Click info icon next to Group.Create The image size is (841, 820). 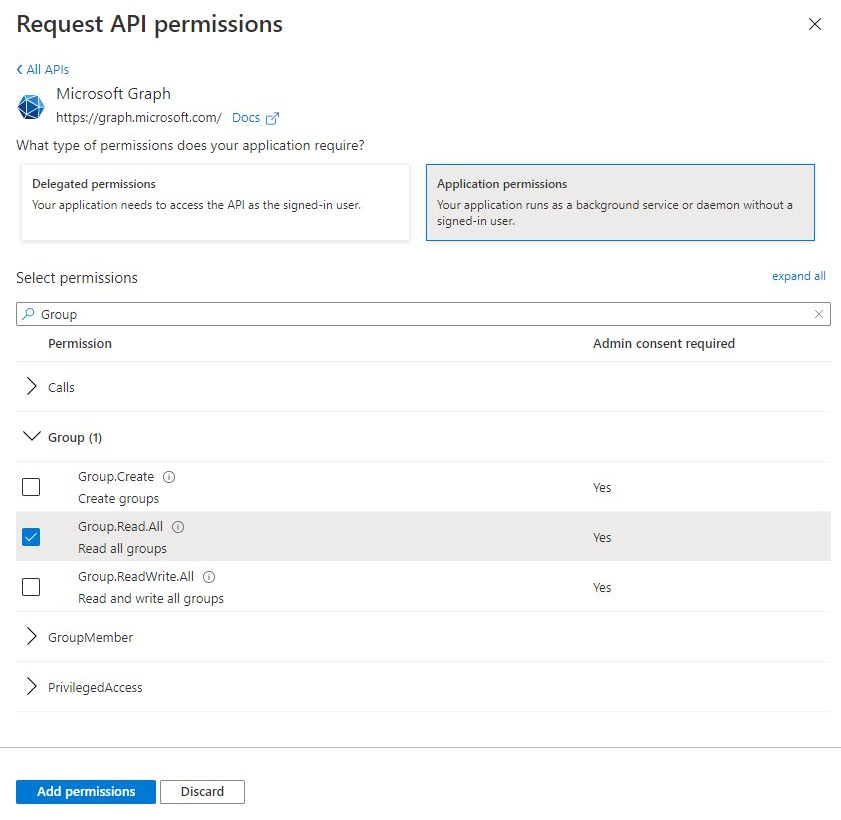coord(169,477)
